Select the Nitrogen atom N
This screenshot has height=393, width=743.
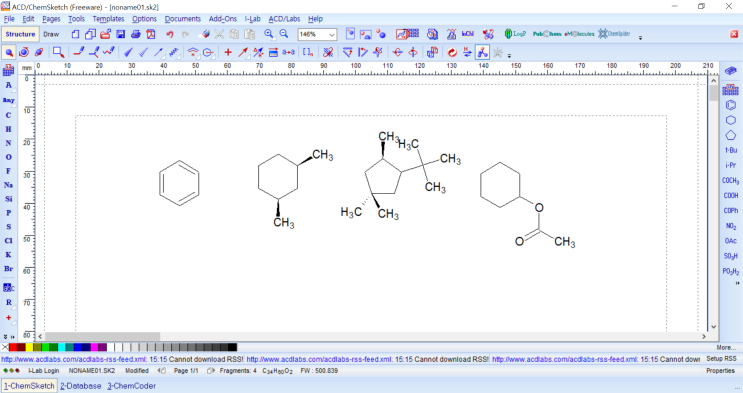click(x=8, y=143)
